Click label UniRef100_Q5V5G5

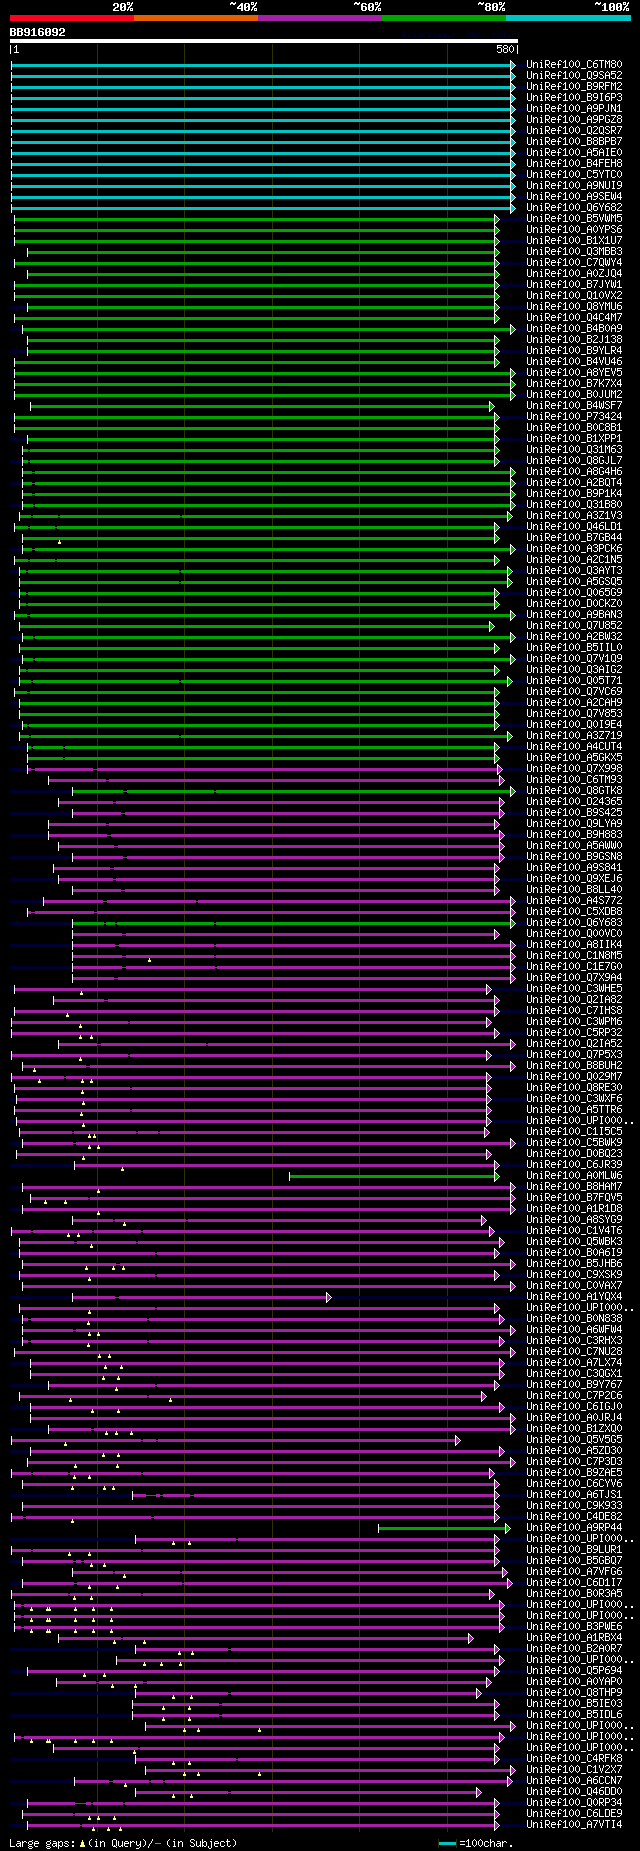[574, 1440]
